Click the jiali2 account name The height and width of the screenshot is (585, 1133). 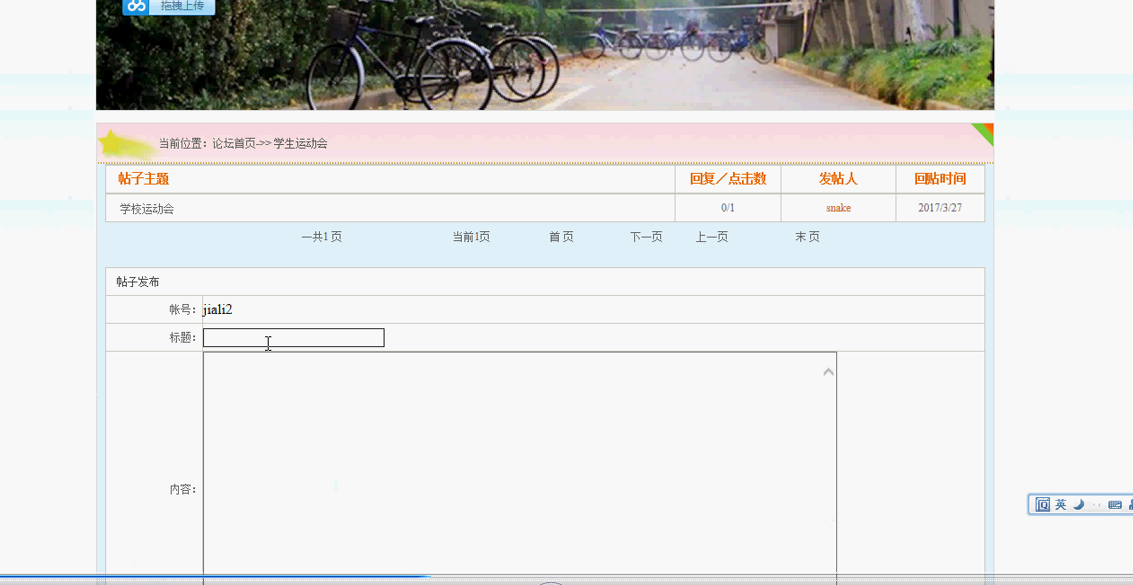(217, 310)
